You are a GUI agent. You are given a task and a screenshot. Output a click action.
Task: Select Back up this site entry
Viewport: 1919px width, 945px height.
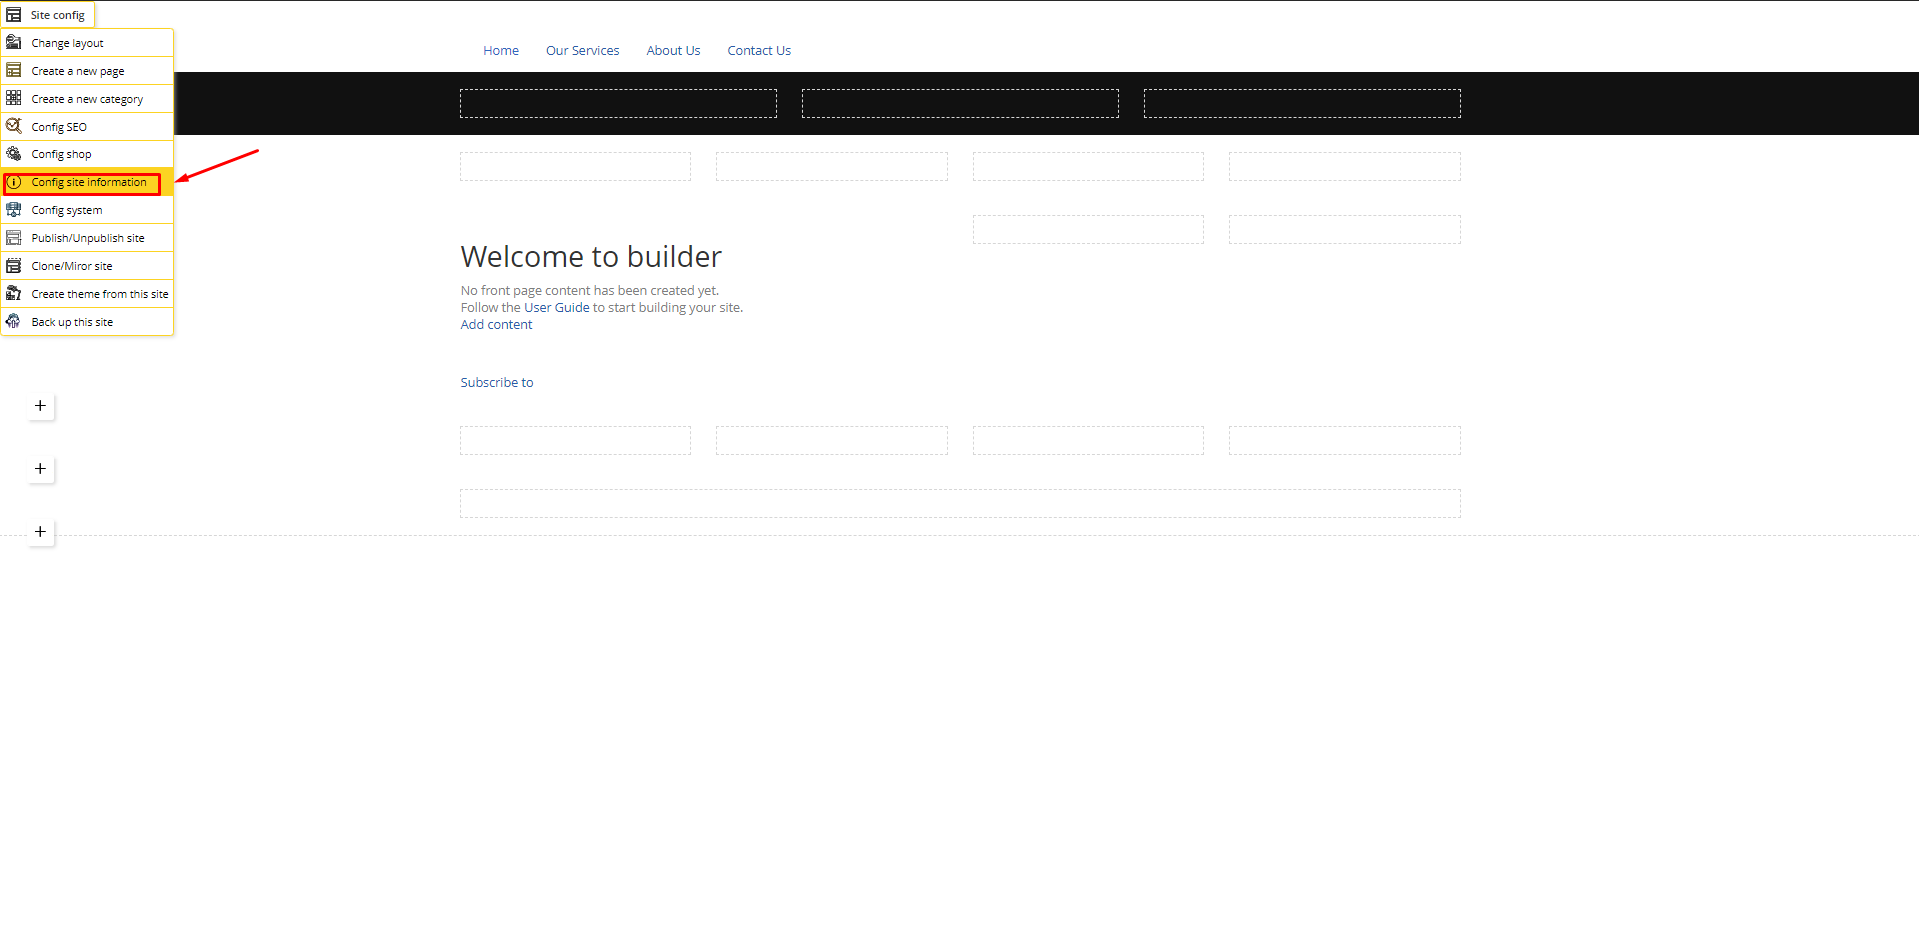pyautogui.click(x=87, y=322)
